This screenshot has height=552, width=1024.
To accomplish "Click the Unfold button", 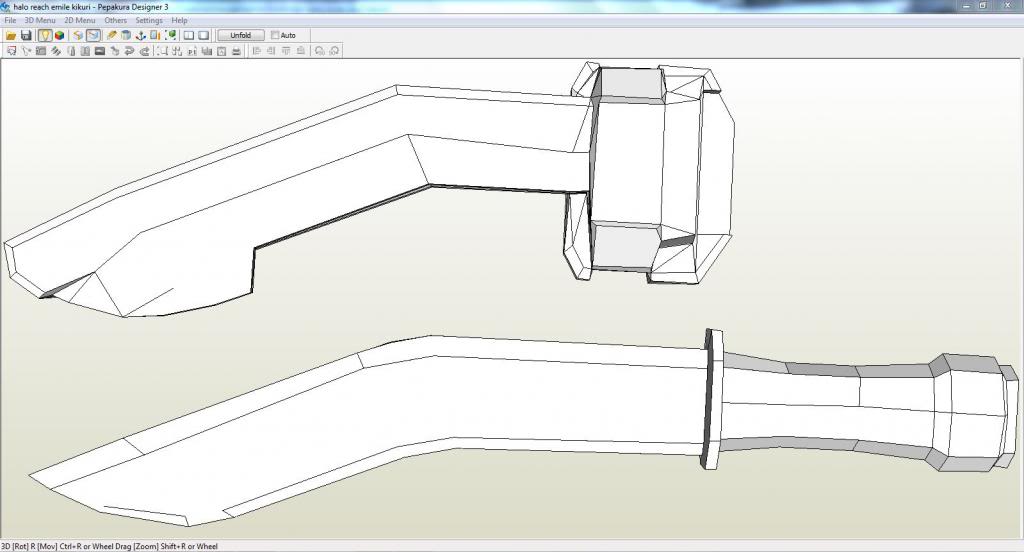I will [240, 35].
